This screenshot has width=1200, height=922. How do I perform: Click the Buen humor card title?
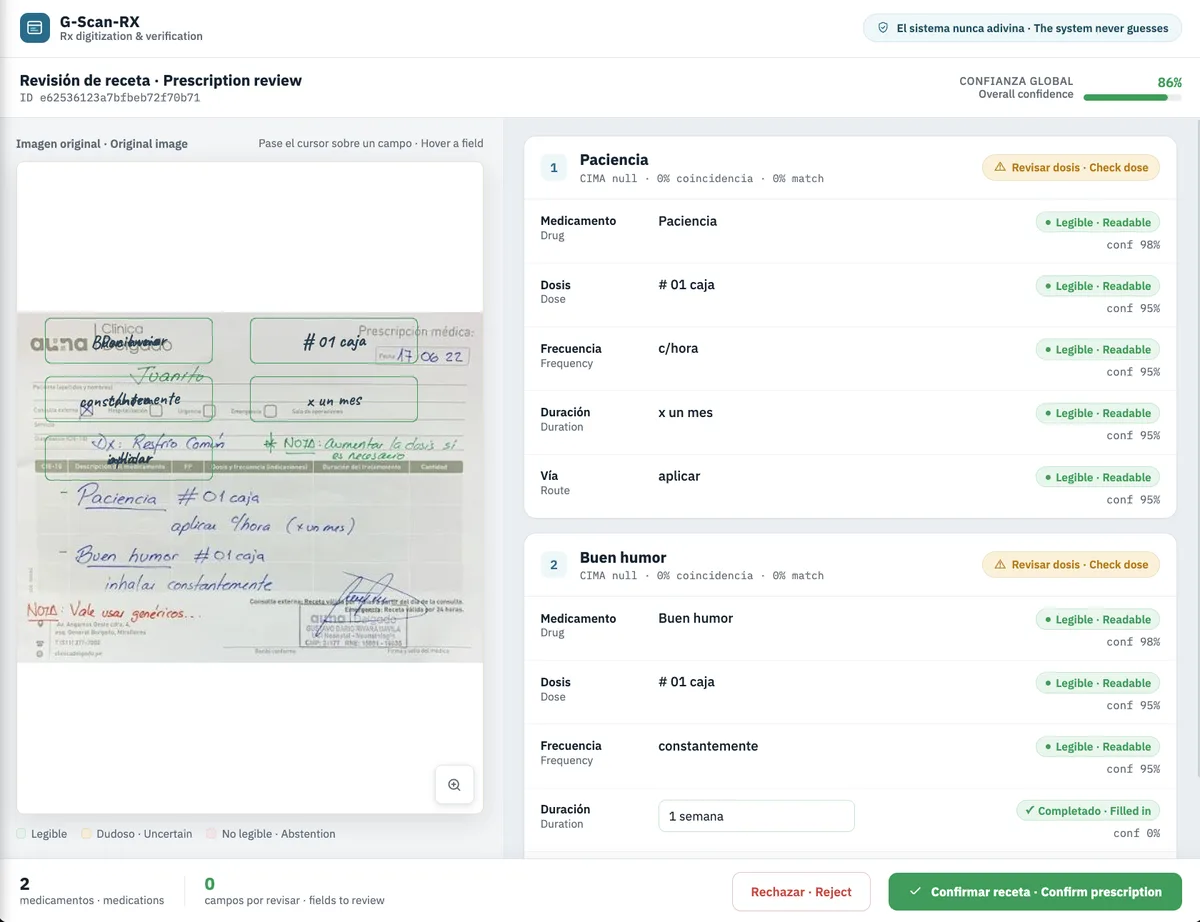(x=623, y=558)
